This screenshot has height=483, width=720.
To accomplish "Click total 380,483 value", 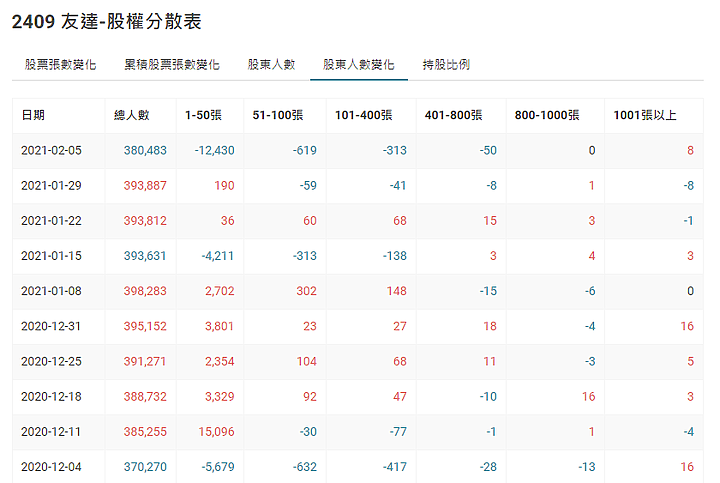I will (145, 151).
